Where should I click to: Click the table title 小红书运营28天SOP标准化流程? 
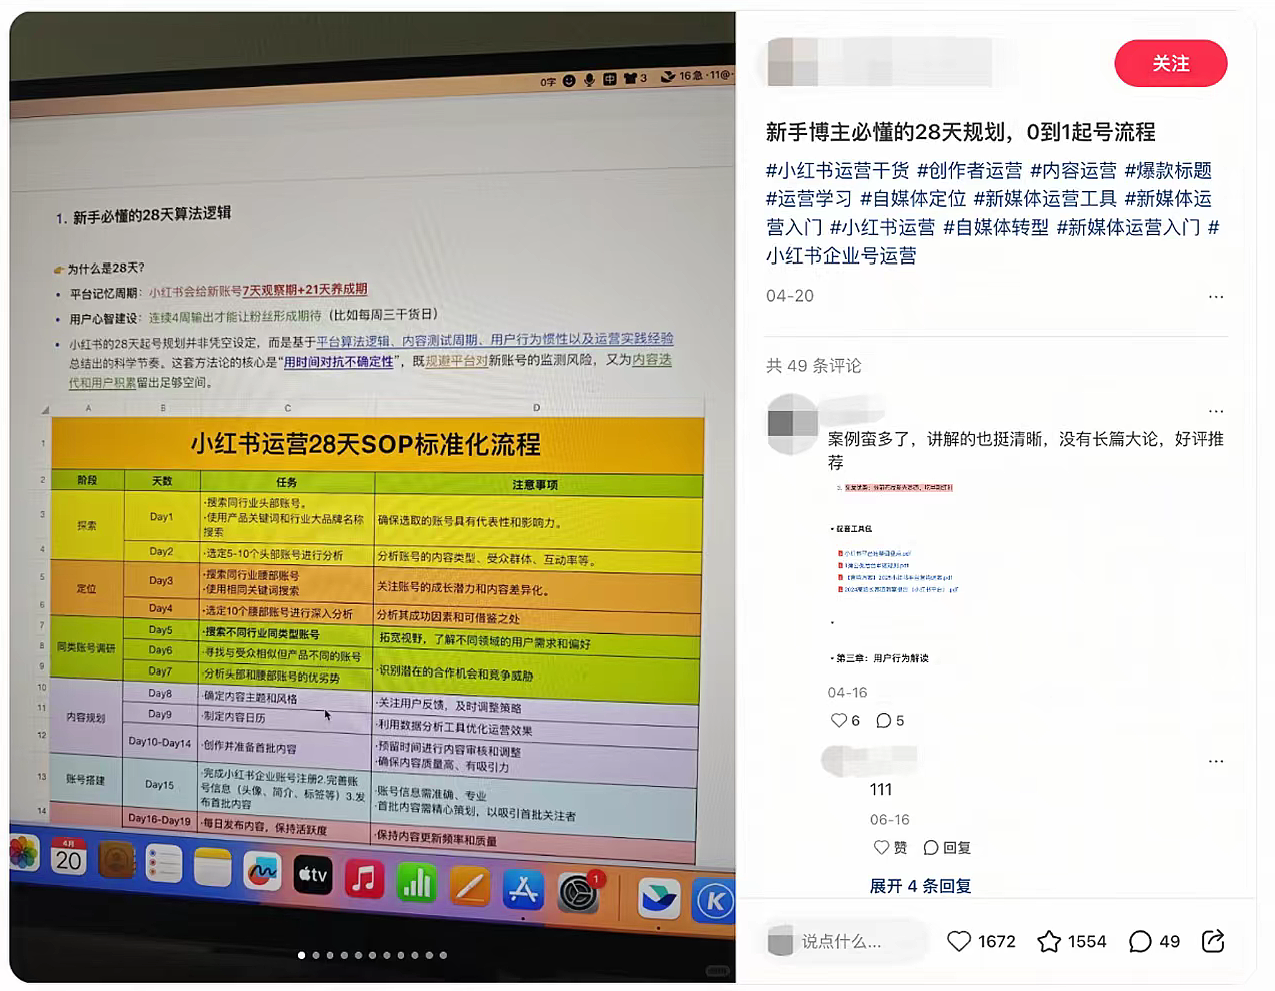(x=366, y=444)
